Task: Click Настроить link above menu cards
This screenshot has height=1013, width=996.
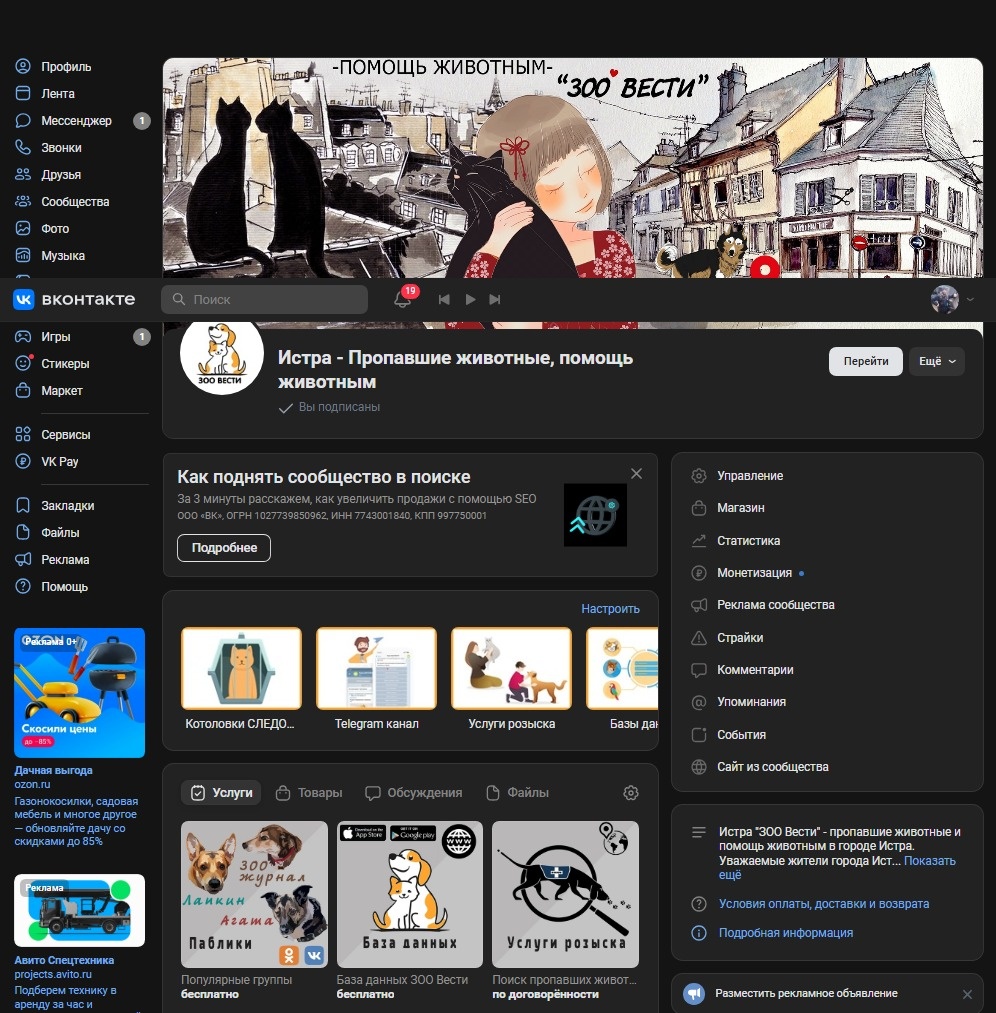Action: click(610, 609)
